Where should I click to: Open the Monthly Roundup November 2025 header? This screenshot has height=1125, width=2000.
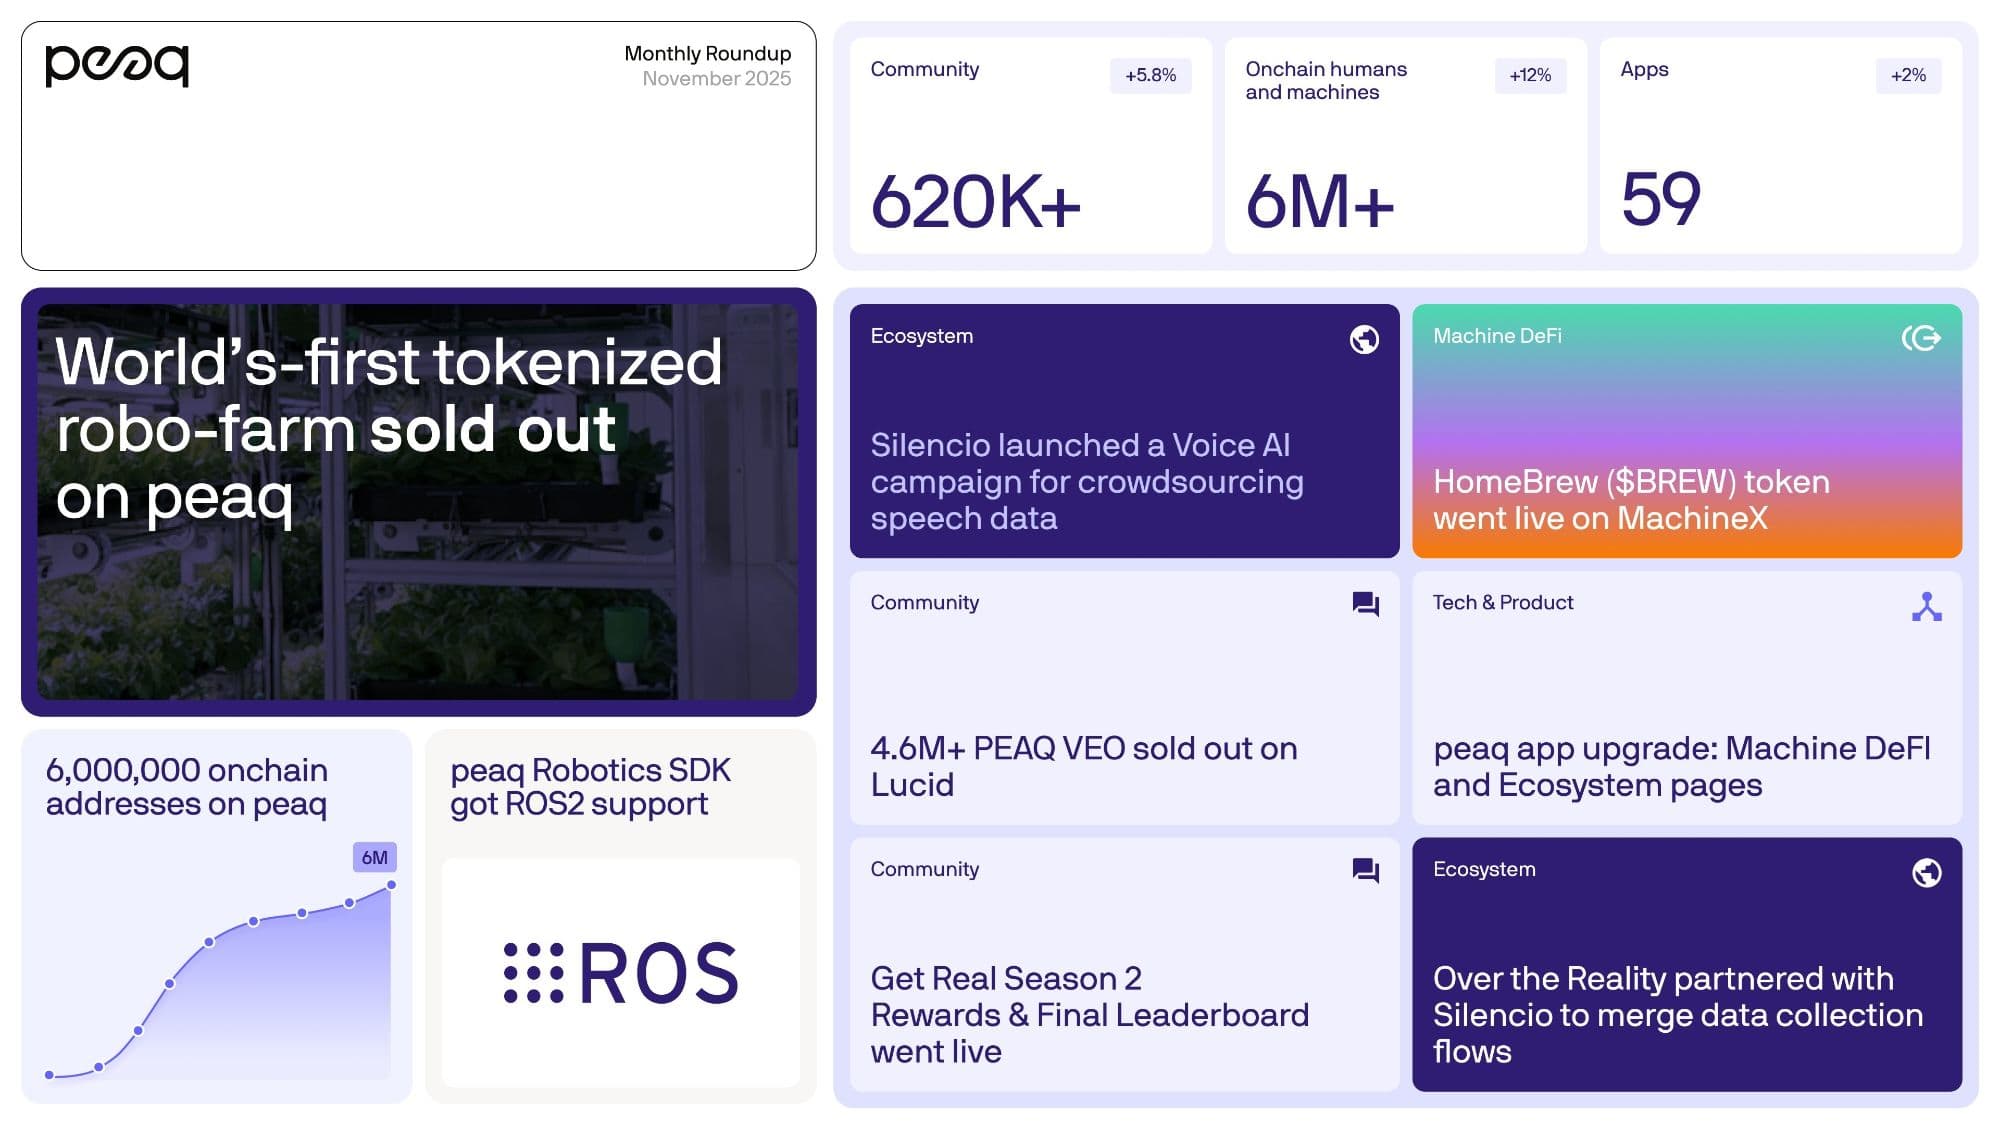[706, 66]
